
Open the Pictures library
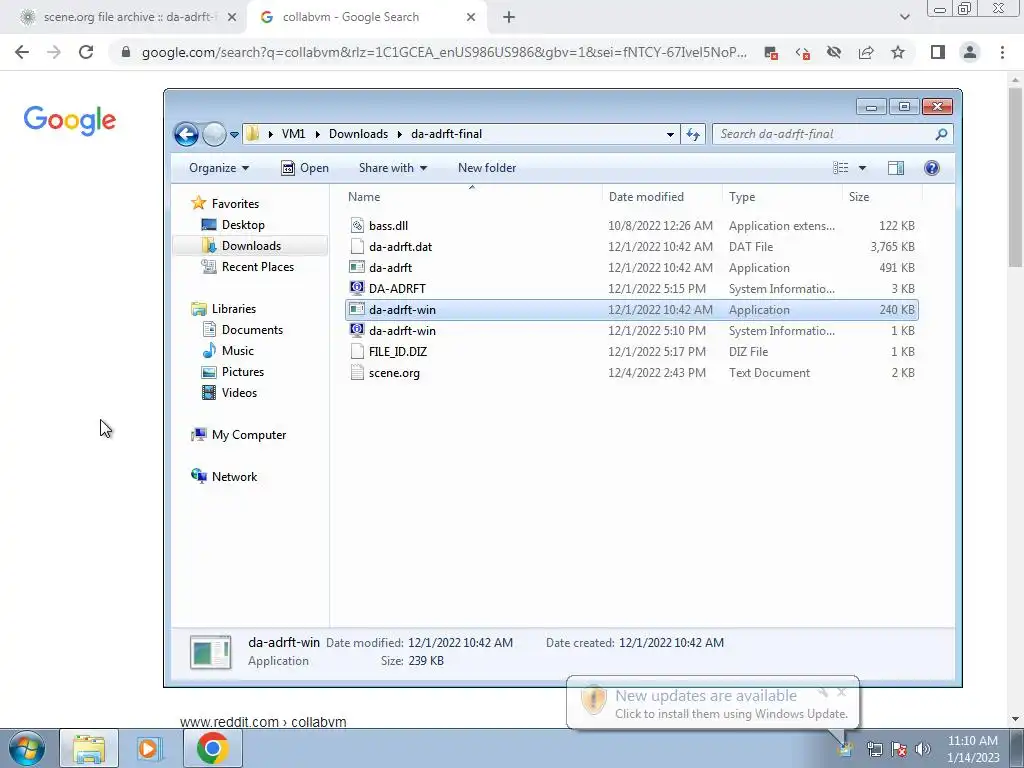(x=233, y=372)
